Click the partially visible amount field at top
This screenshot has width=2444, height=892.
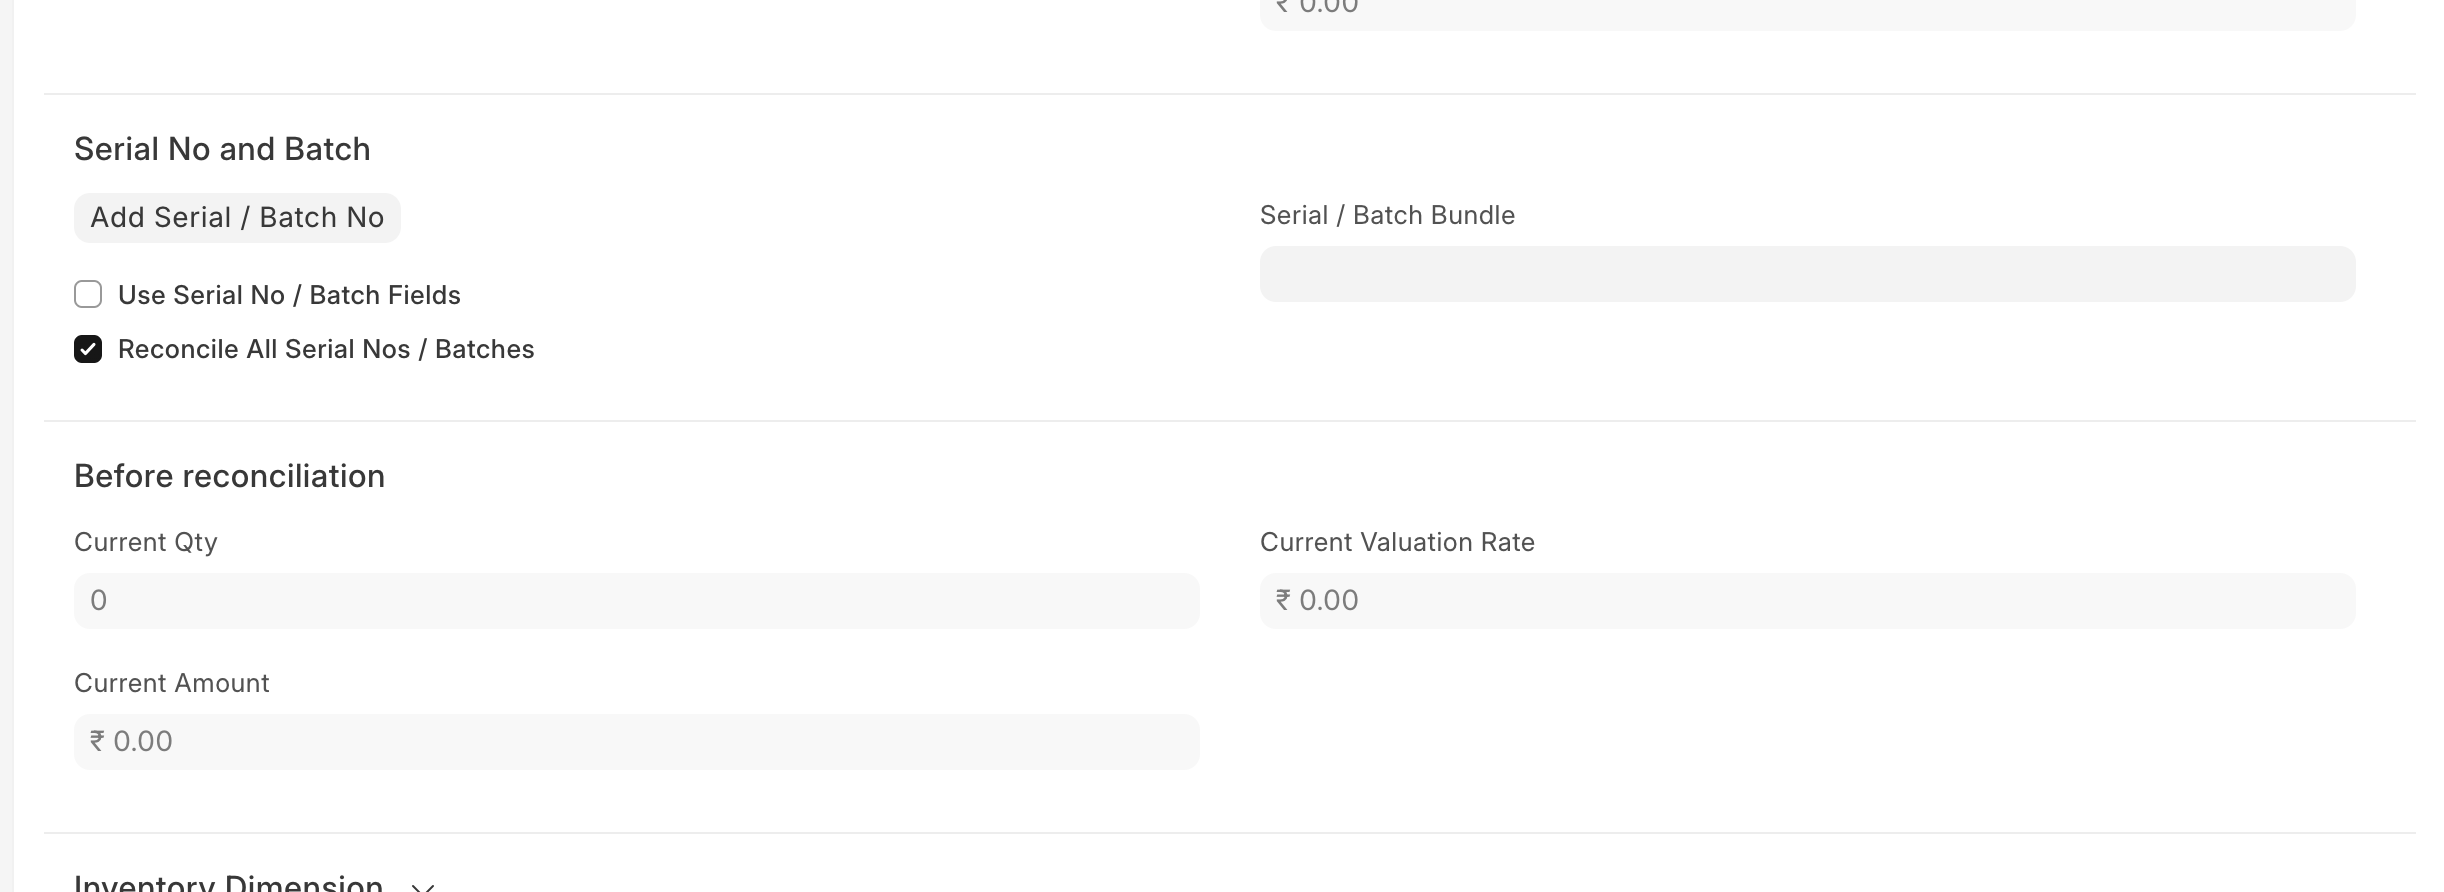[x=1806, y=12]
